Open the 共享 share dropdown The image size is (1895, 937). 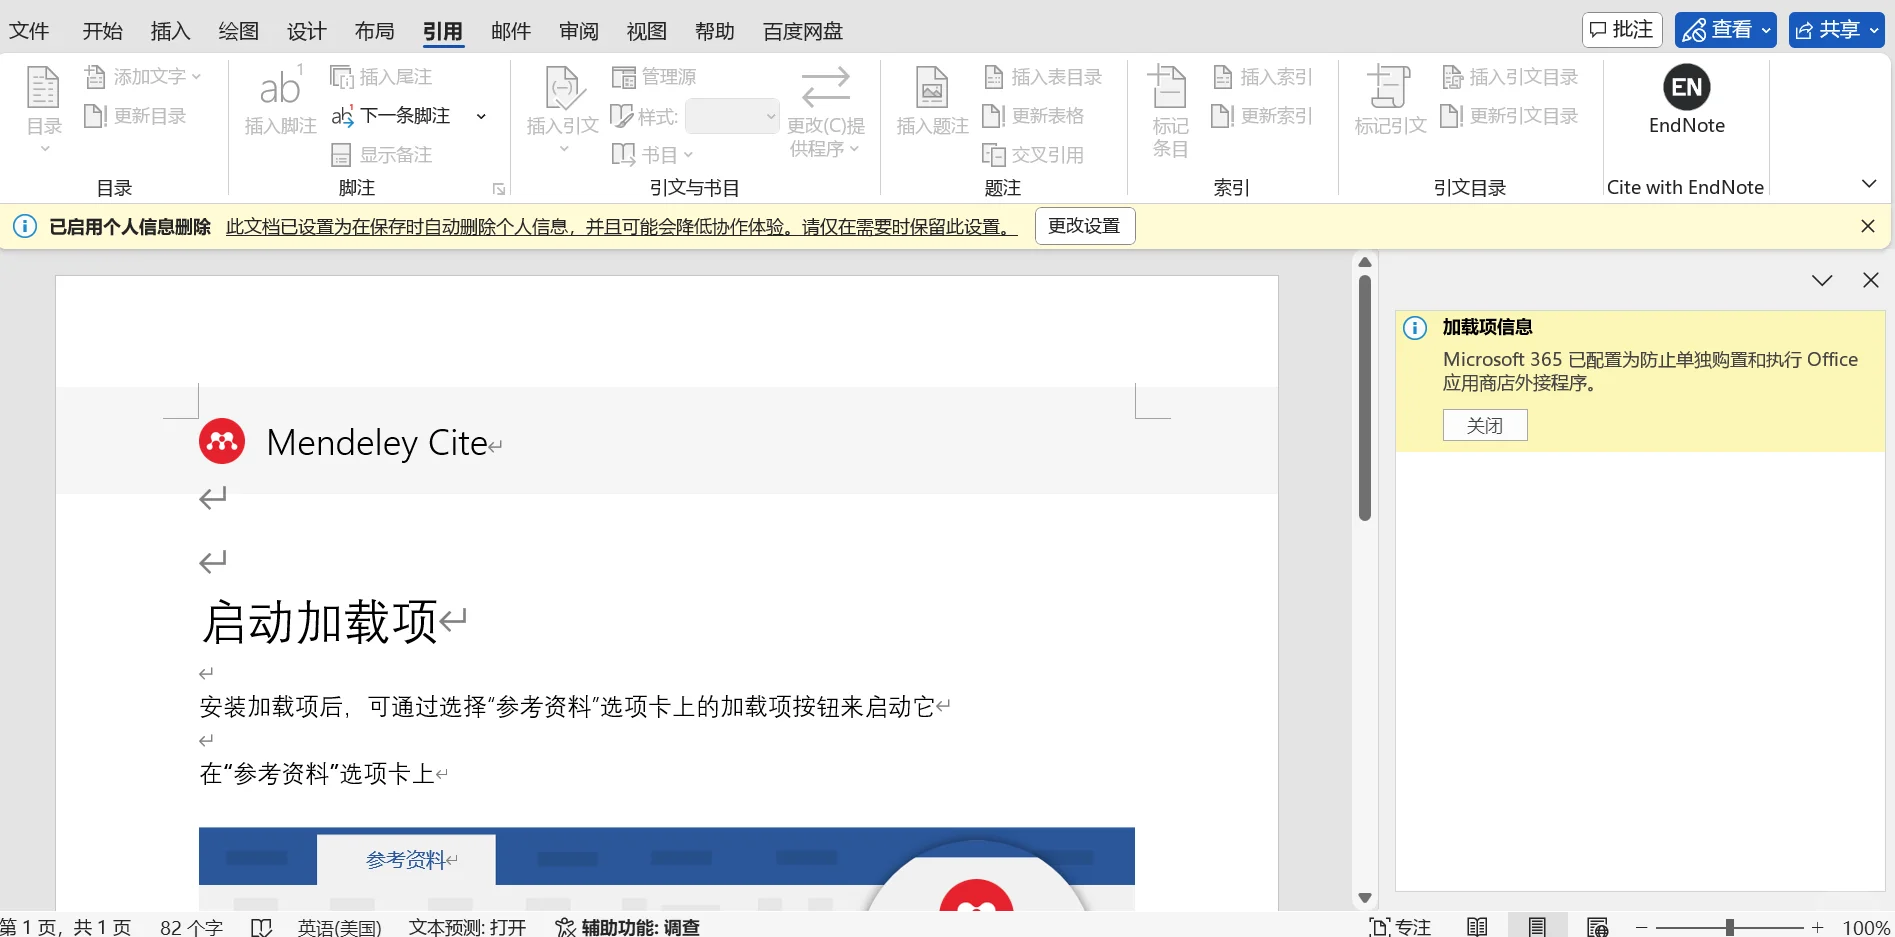1837,30
